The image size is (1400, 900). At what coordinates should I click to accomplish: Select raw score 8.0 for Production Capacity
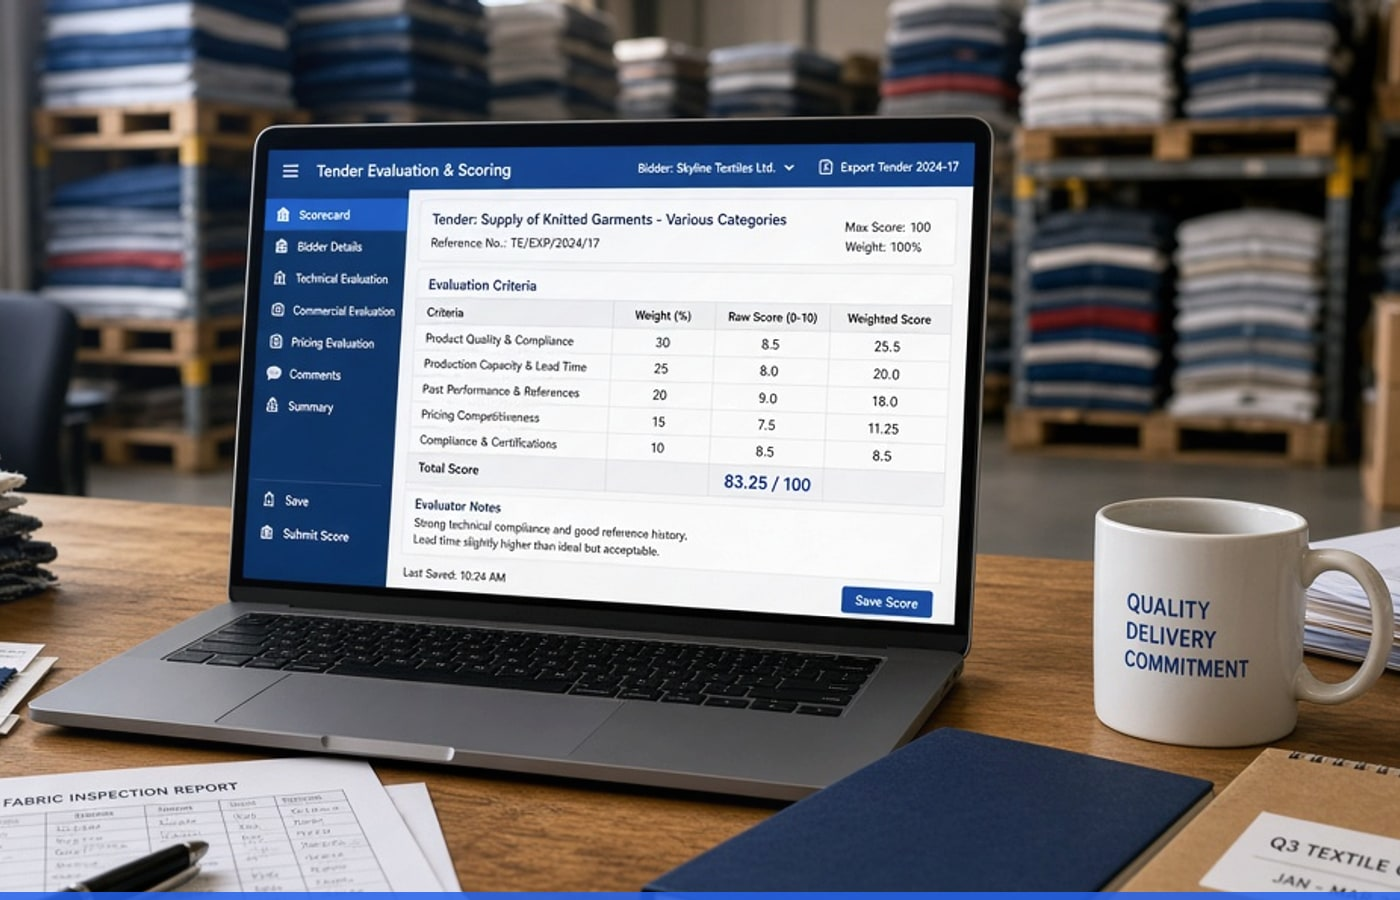pyautogui.click(x=768, y=371)
